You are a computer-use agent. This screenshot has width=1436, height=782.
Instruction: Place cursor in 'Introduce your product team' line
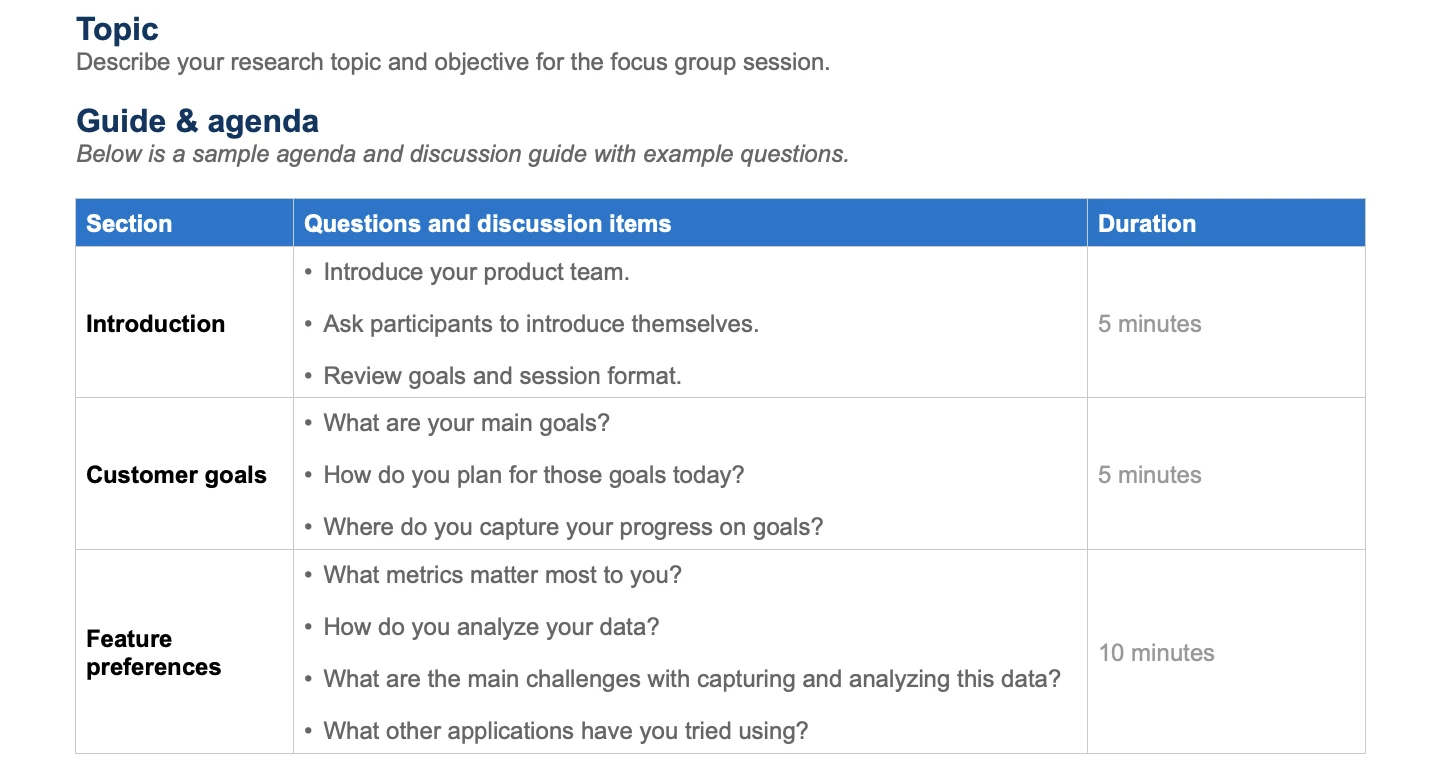coord(476,272)
